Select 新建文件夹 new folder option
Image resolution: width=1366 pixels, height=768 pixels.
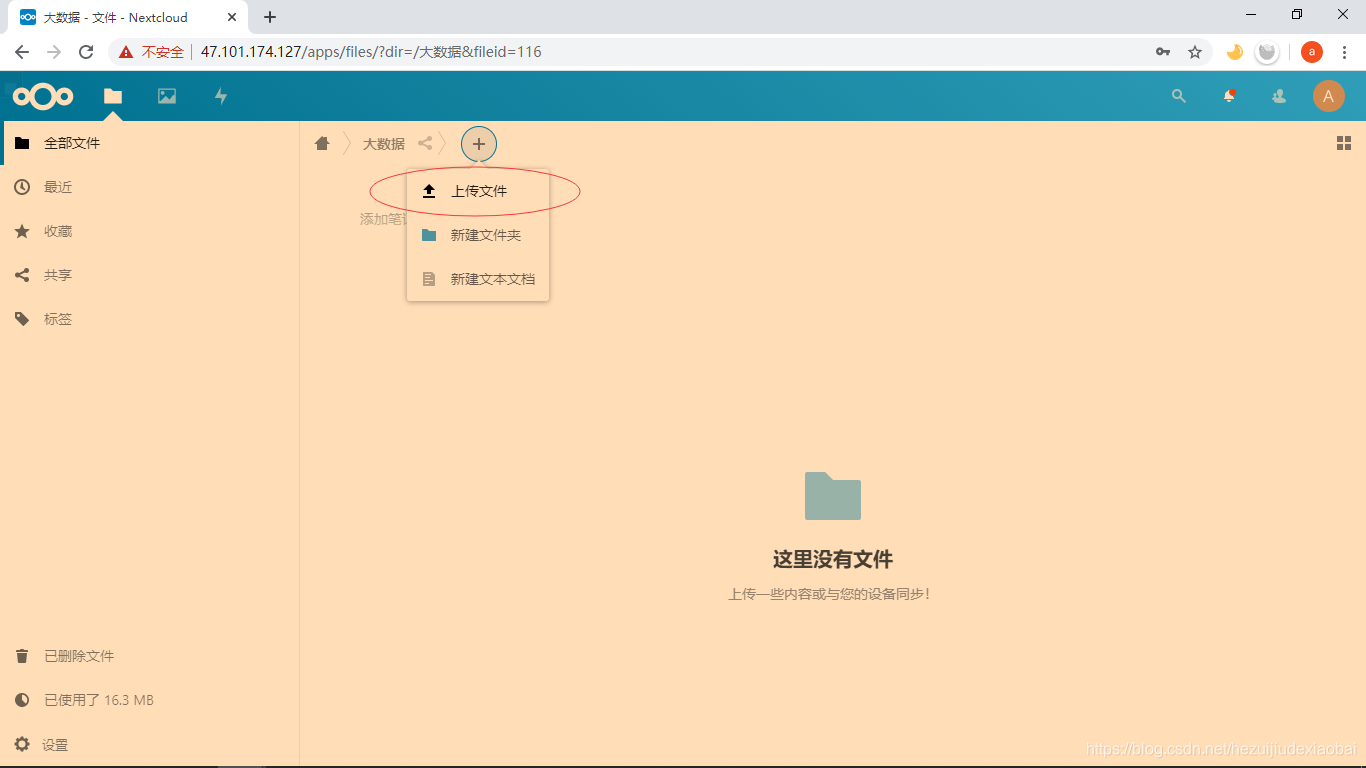point(478,235)
